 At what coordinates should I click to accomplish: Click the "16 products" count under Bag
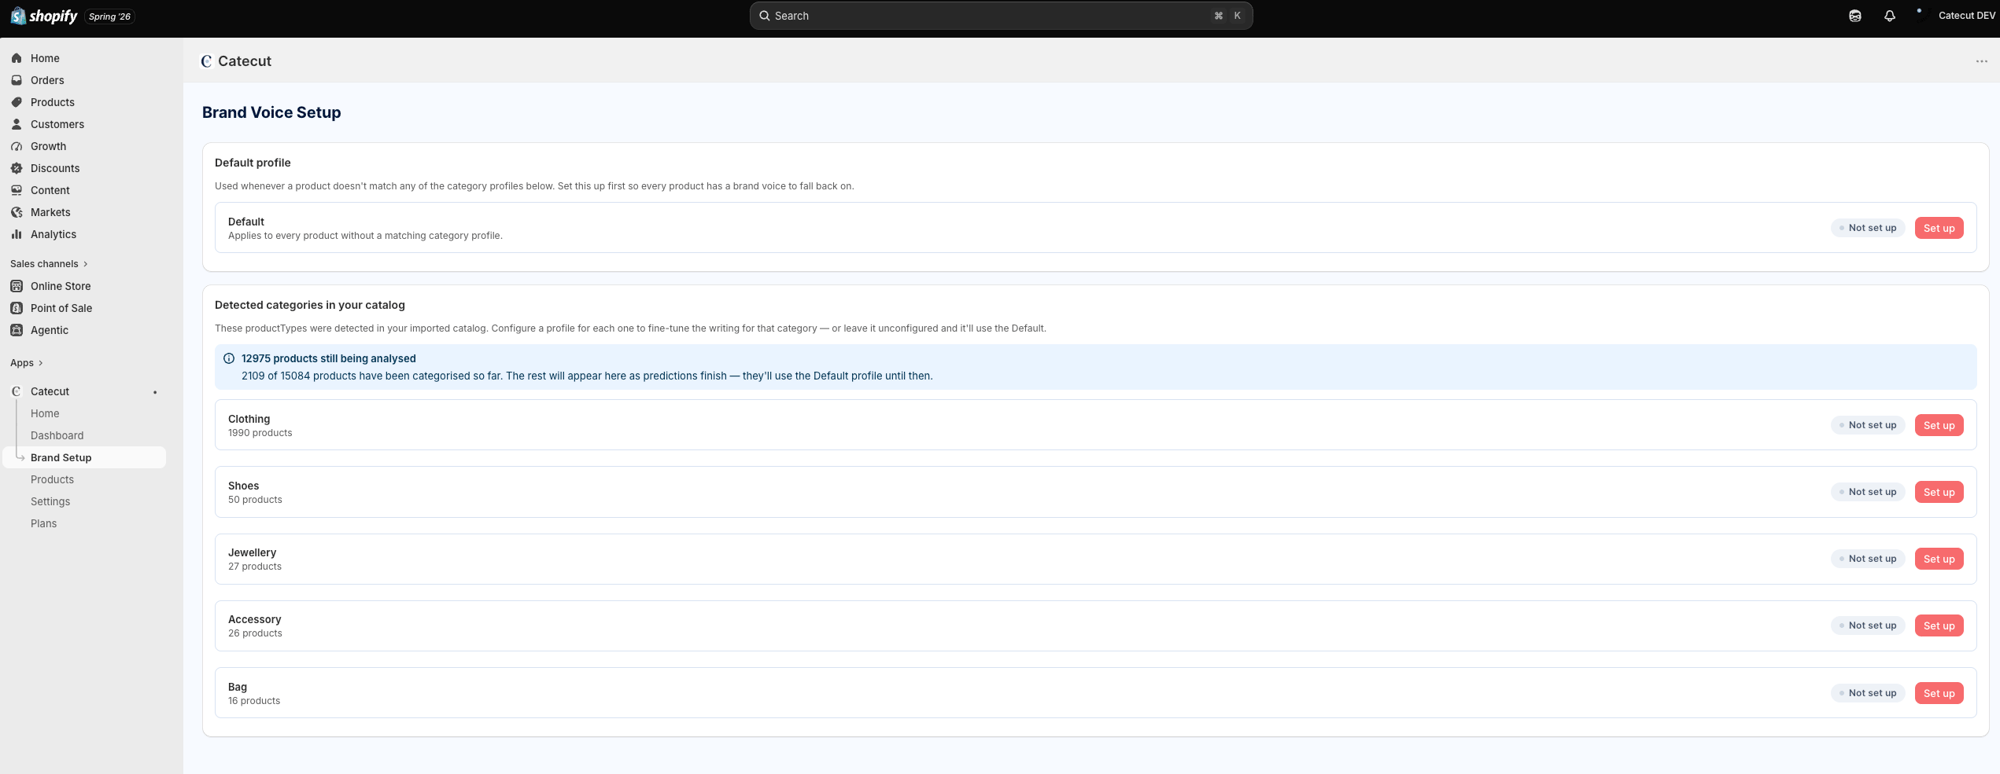tap(254, 701)
